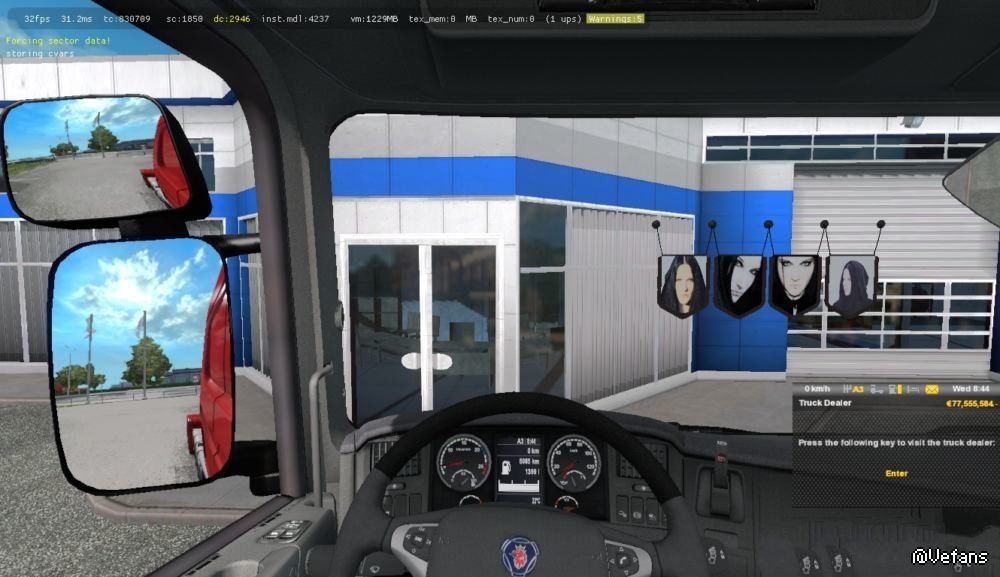Click the Wed 8:44 clock display
Viewport: 1000px width, 577px height.
(972, 388)
